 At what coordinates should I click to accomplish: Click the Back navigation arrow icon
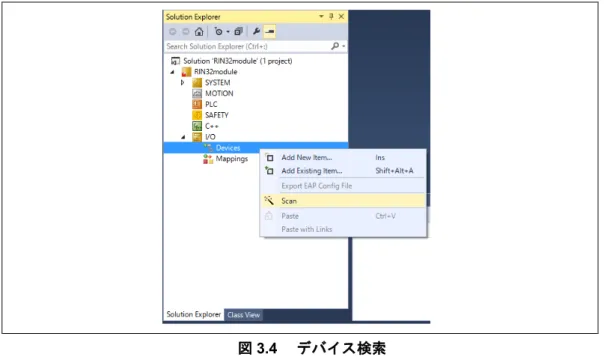(173, 32)
